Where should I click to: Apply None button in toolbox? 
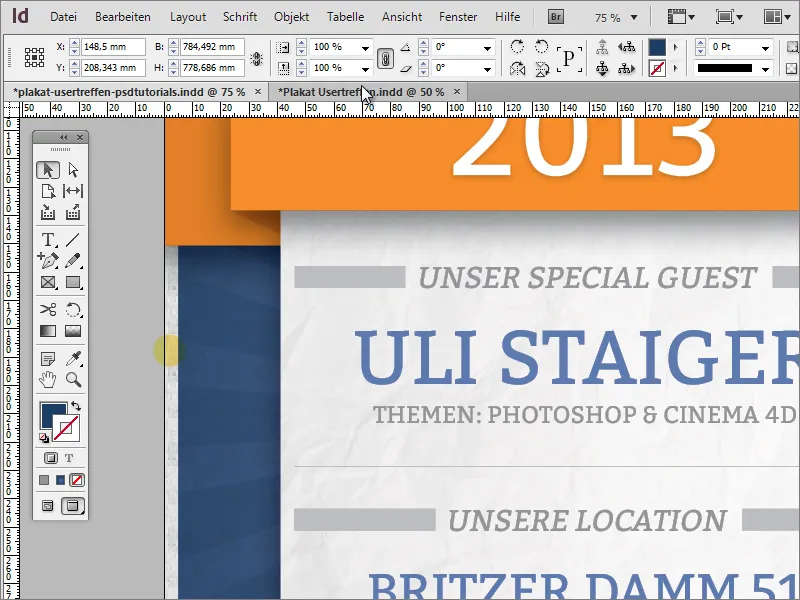tap(77, 480)
